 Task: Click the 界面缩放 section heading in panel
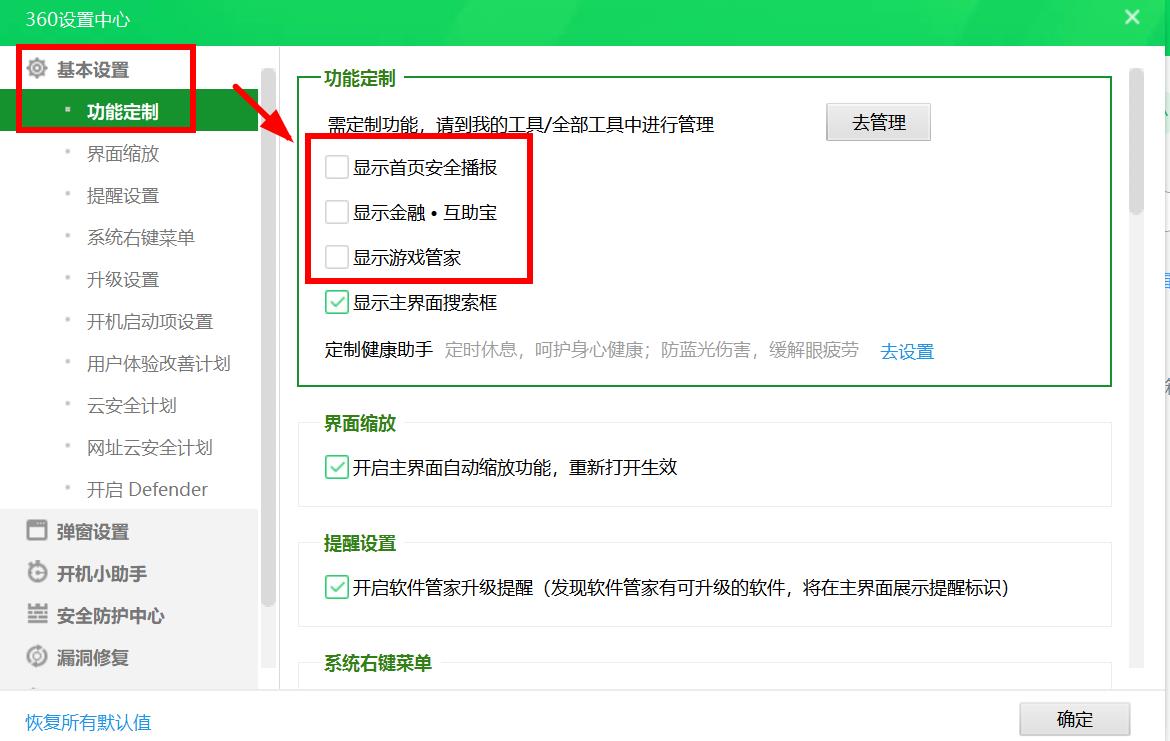[x=360, y=423]
